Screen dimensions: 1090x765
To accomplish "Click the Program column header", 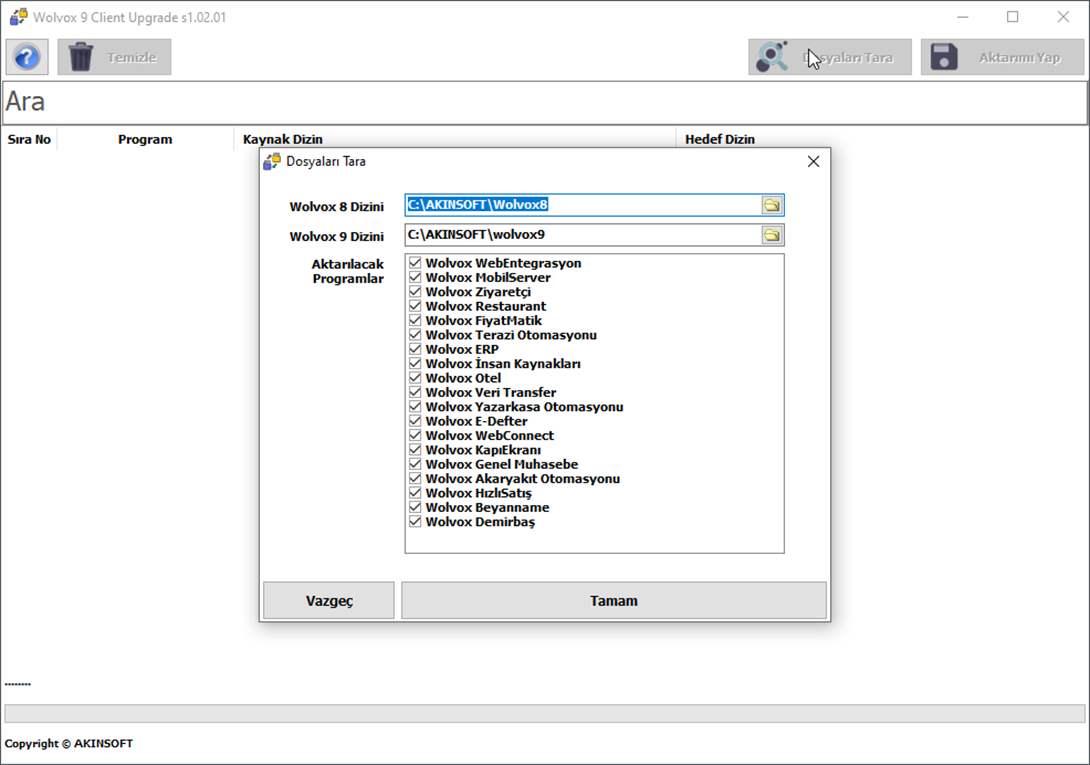I will point(145,139).
